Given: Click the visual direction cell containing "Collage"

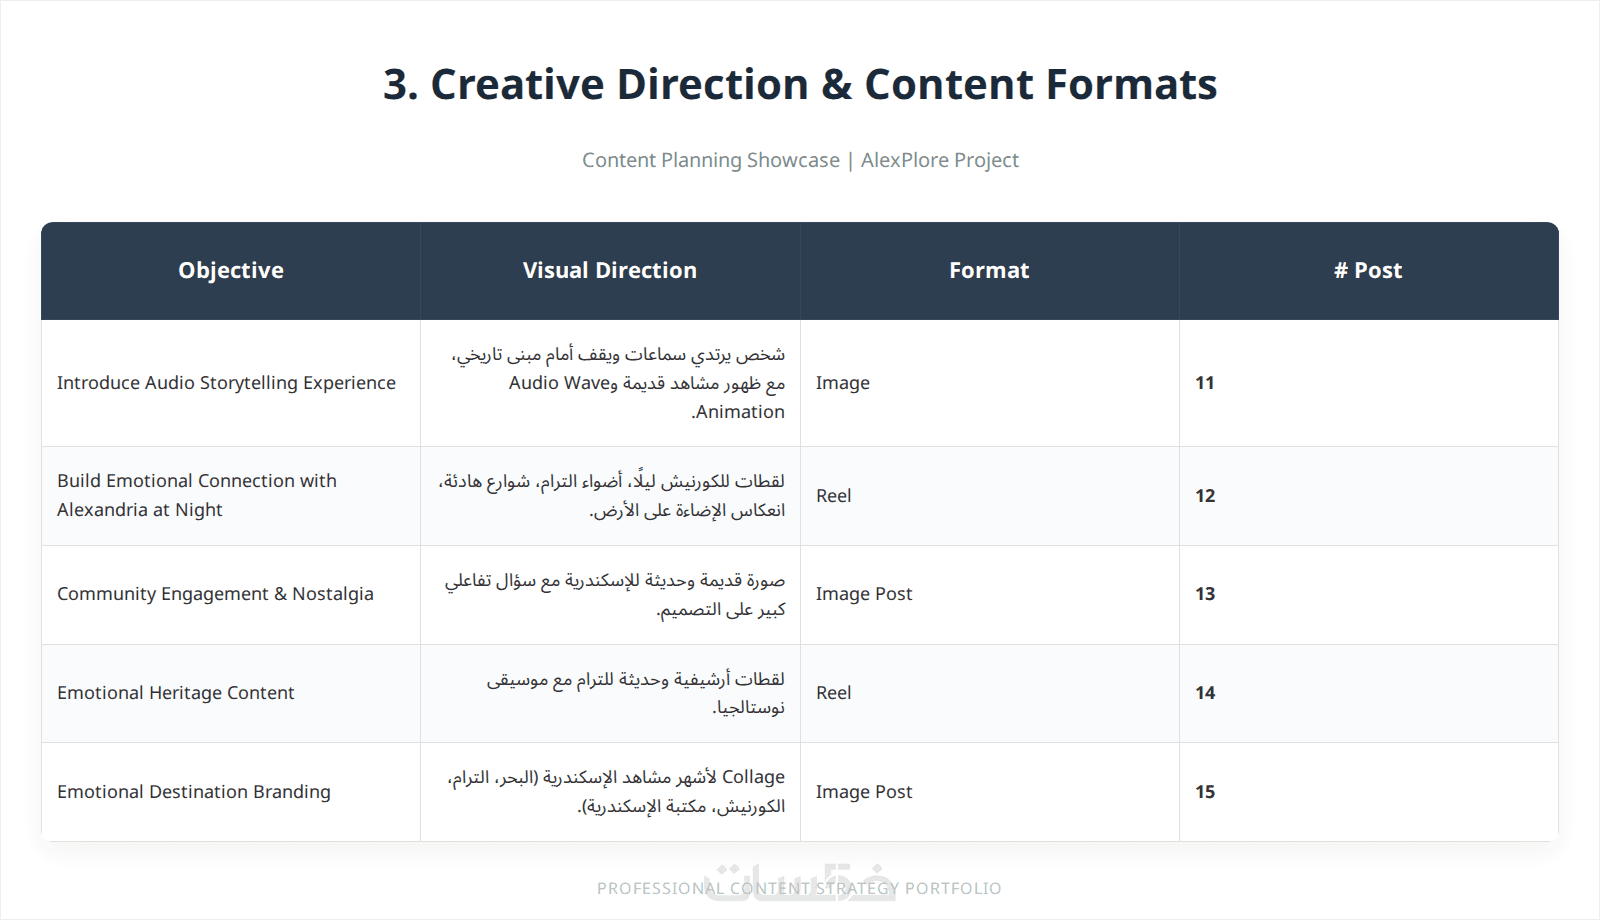Looking at the screenshot, I should tap(610, 792).
